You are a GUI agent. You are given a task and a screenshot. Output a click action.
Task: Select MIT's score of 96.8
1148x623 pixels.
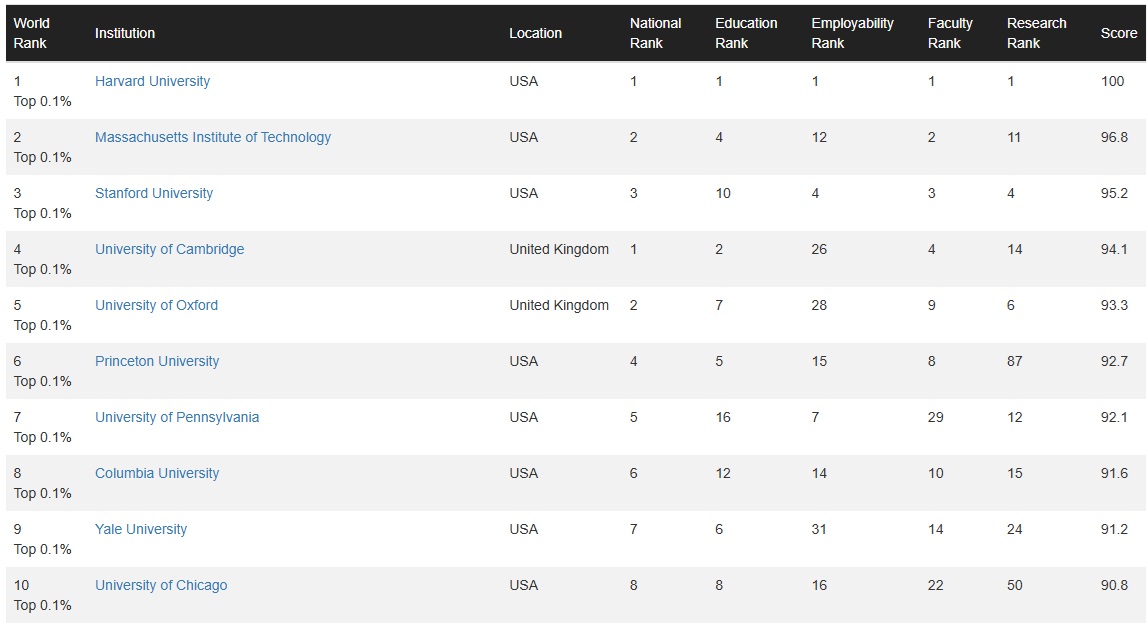click(1114, 137)
